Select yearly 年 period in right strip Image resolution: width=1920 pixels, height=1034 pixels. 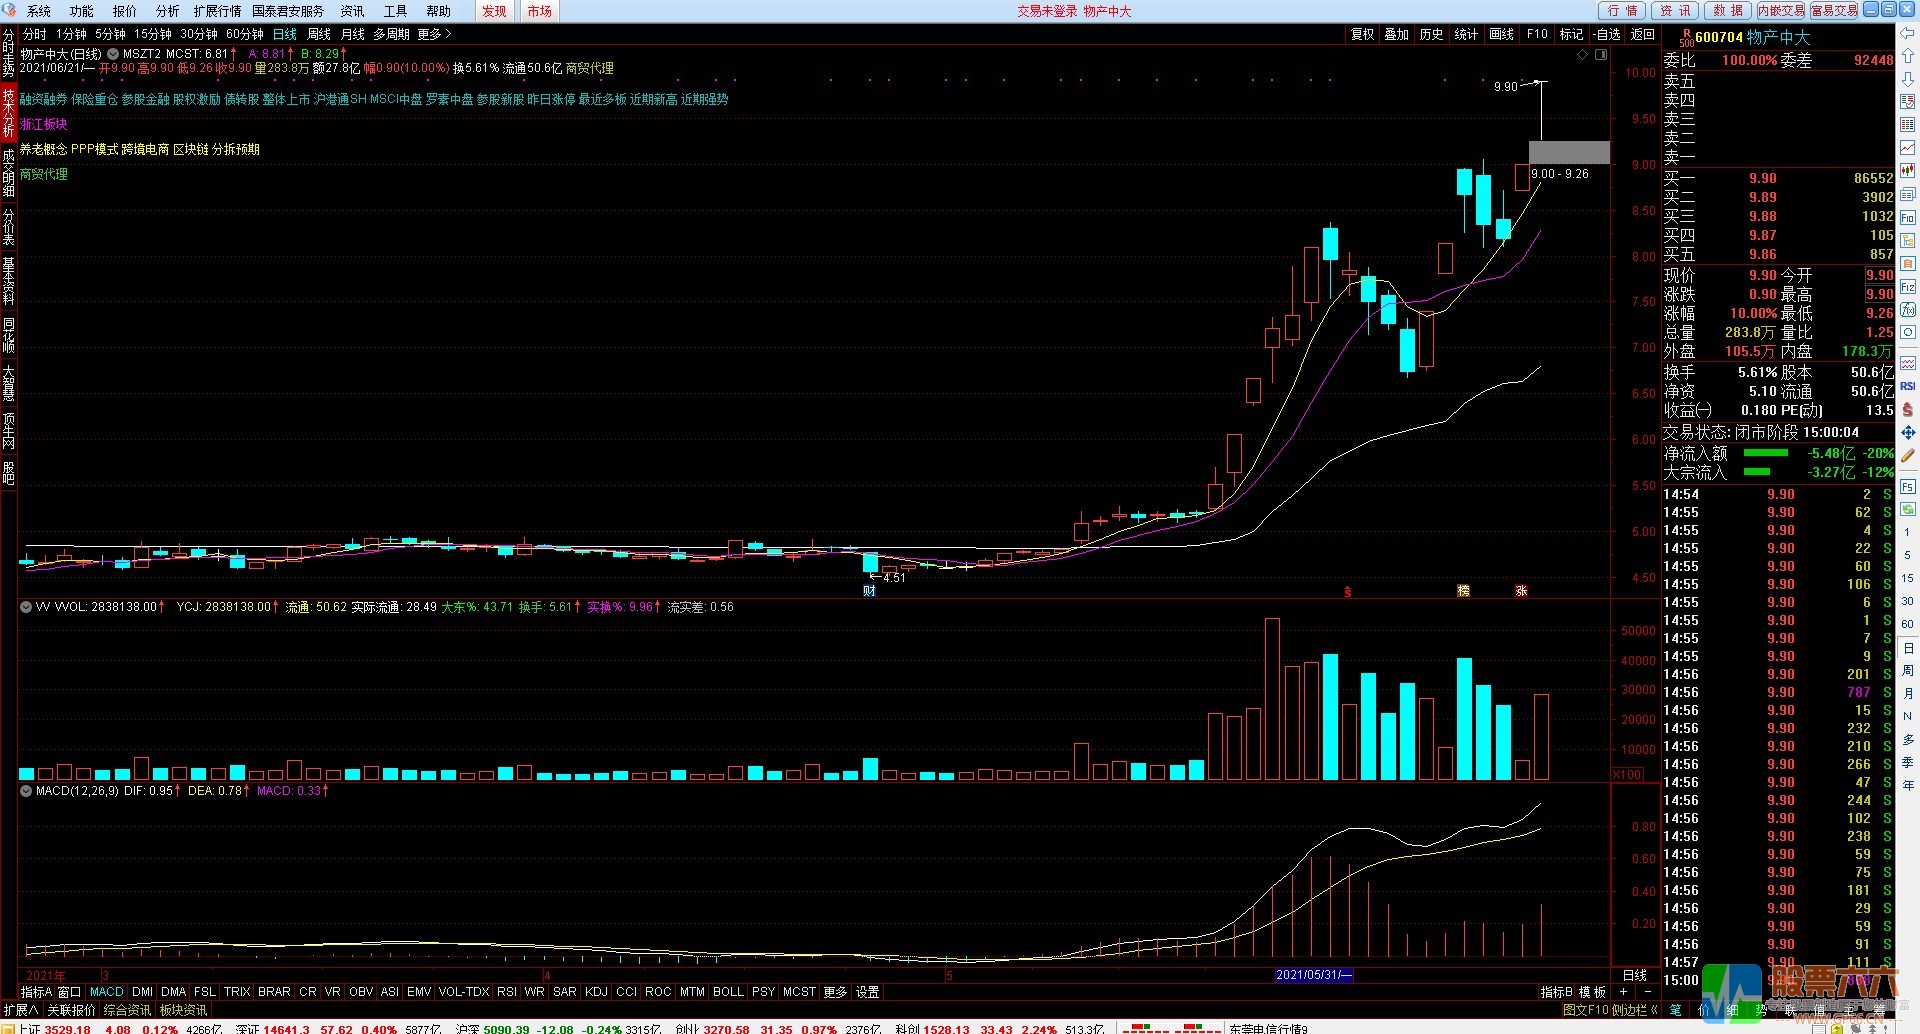point(1907,785)
